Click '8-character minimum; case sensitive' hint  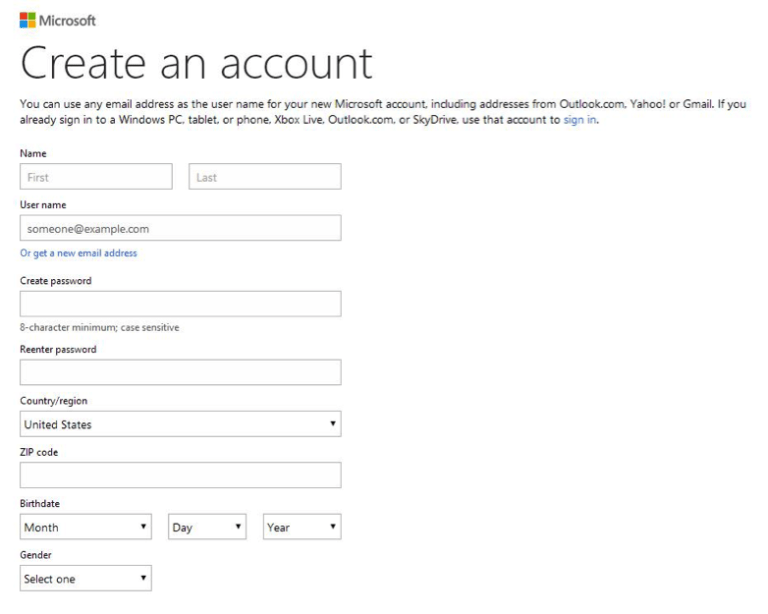(x=99, y=327)
